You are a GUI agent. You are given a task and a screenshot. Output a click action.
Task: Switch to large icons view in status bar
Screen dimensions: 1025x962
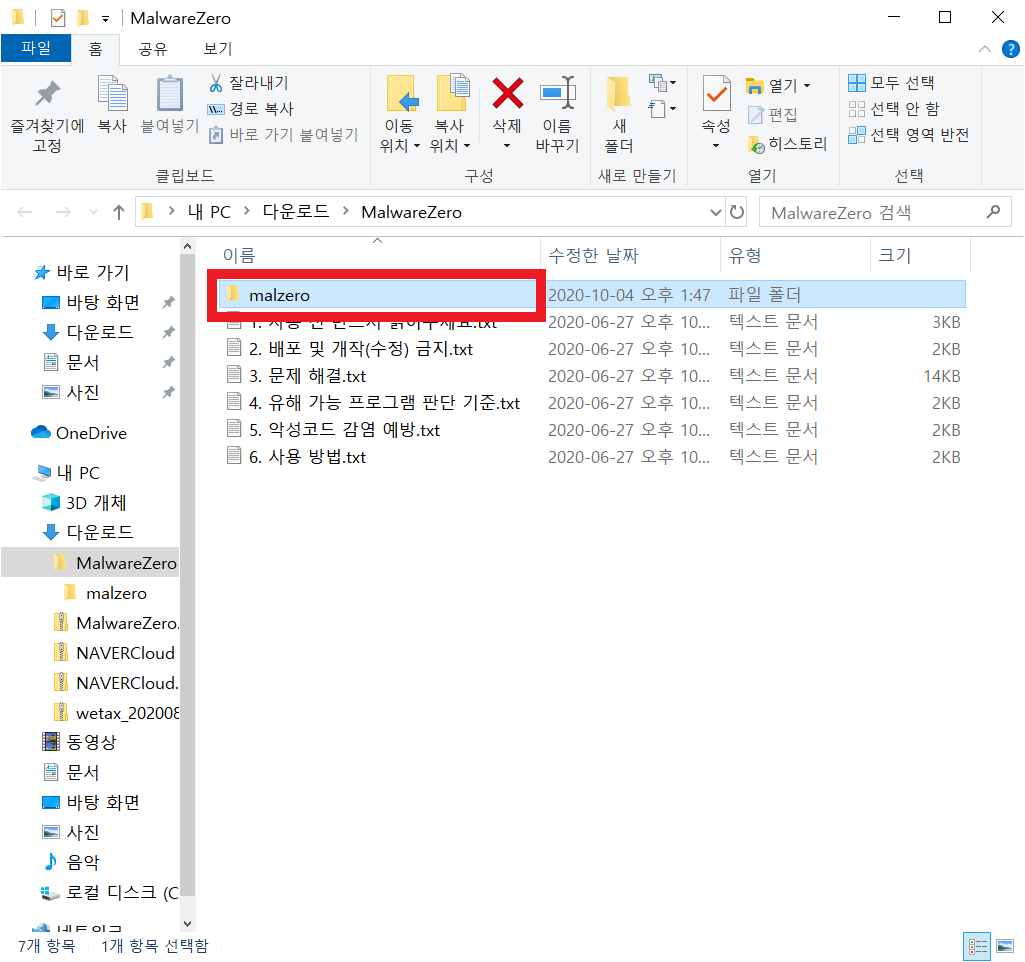(1005, 946)
